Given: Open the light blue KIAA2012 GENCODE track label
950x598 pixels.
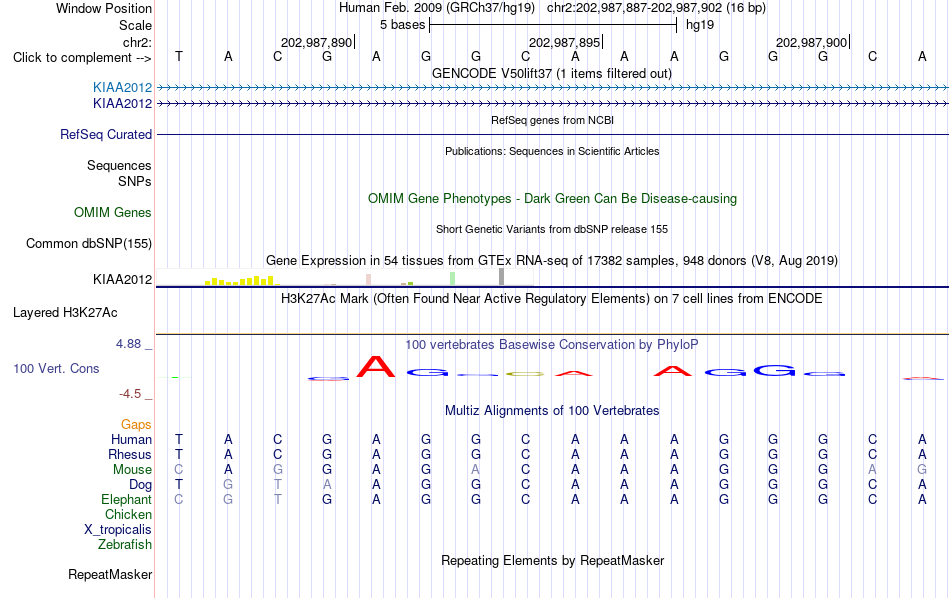Looking at the screenshot, I should 122,87.
